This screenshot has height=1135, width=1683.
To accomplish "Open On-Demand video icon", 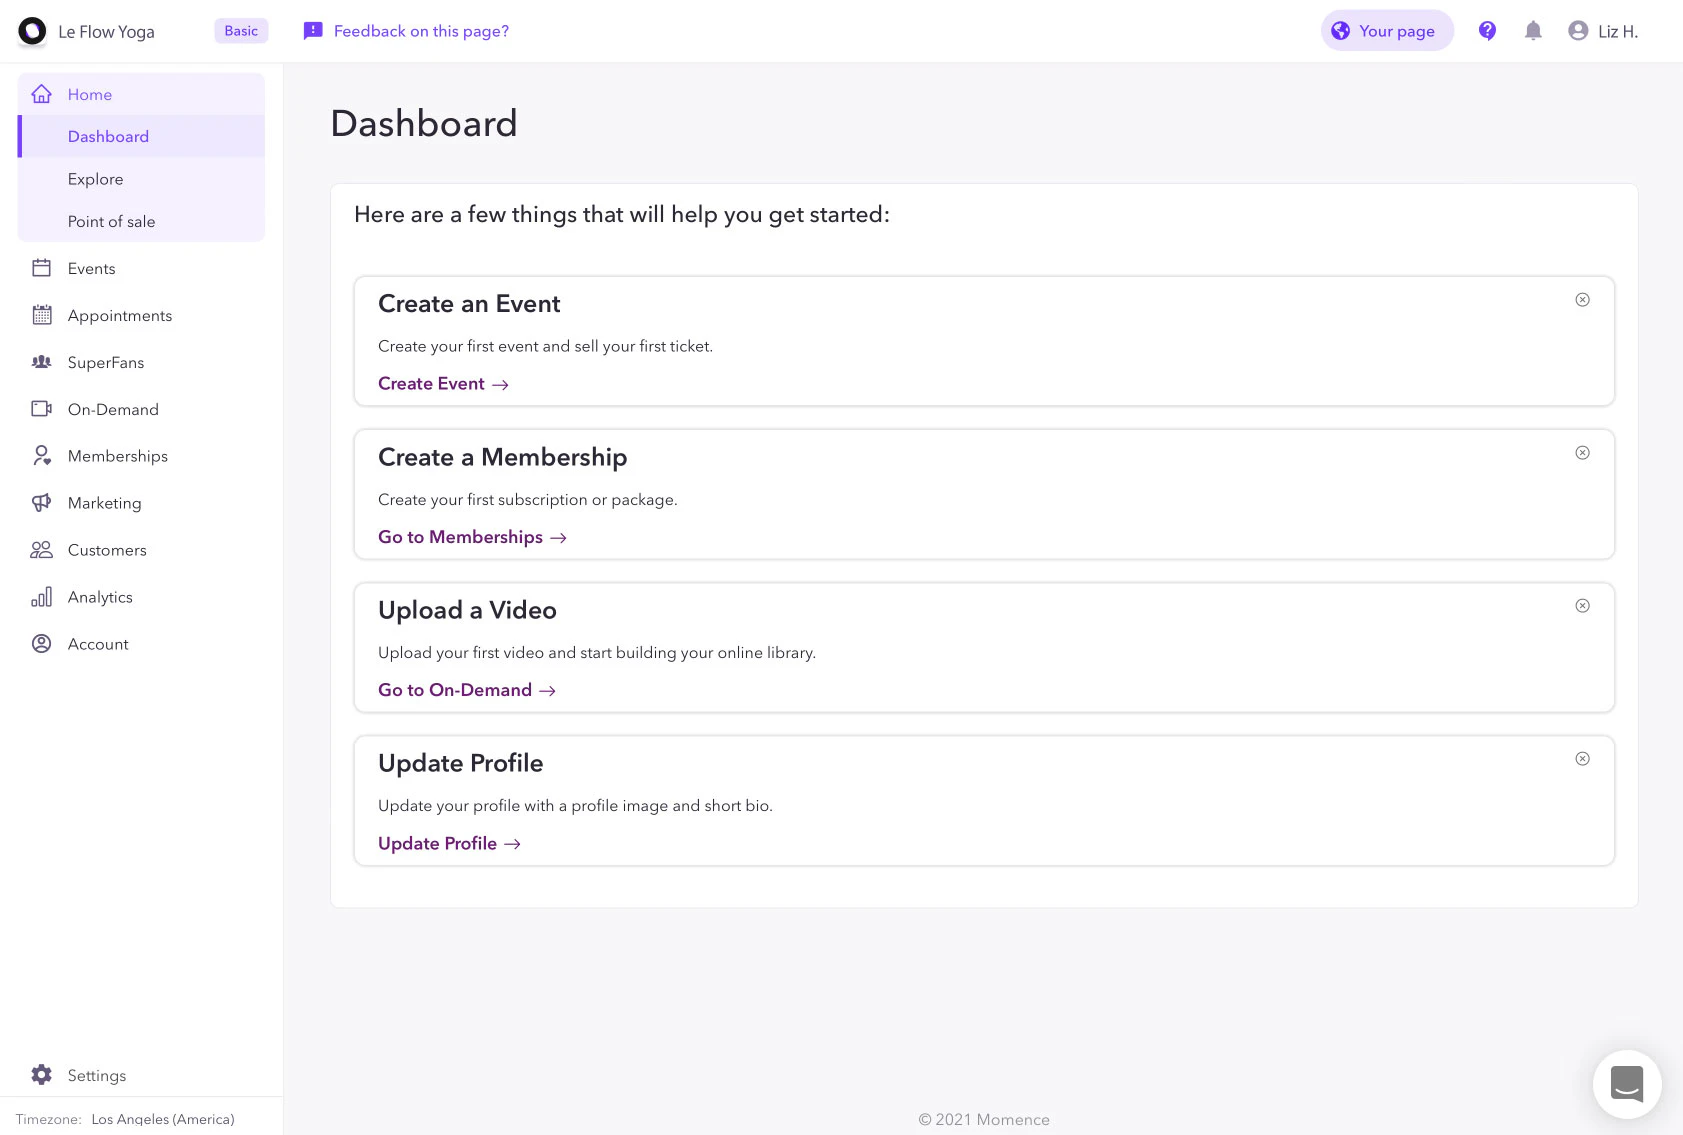I will [41, 409].
